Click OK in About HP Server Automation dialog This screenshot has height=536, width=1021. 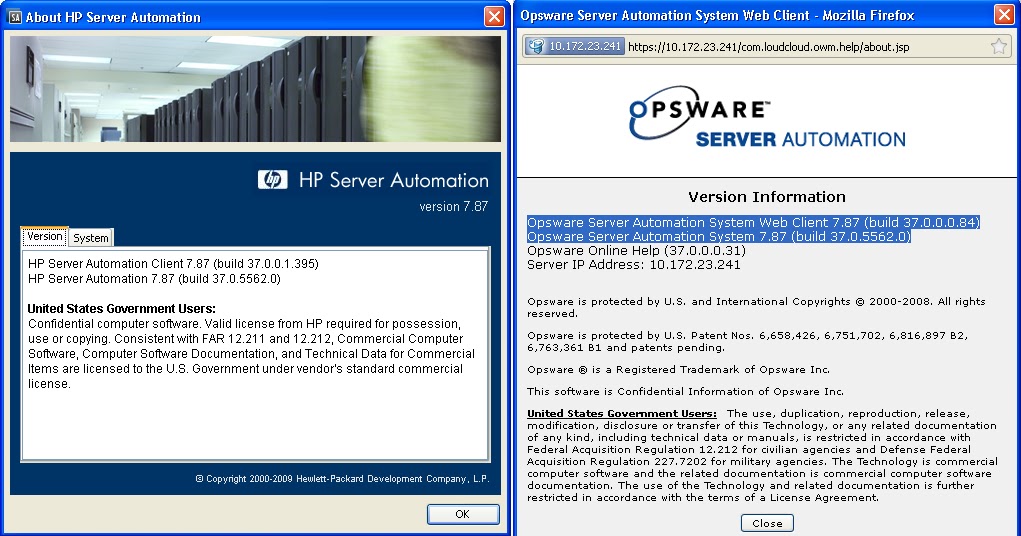463,514
